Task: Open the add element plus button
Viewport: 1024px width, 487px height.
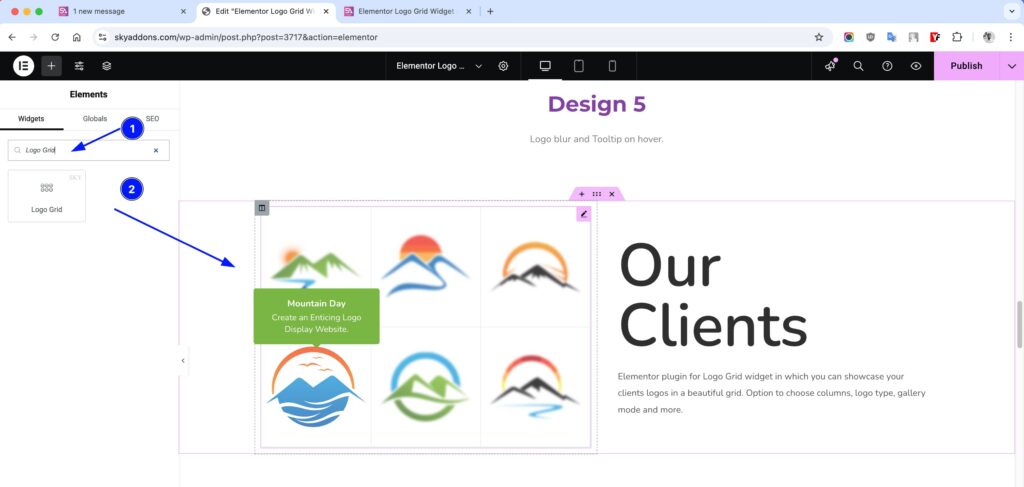Action: pos(52,66)
